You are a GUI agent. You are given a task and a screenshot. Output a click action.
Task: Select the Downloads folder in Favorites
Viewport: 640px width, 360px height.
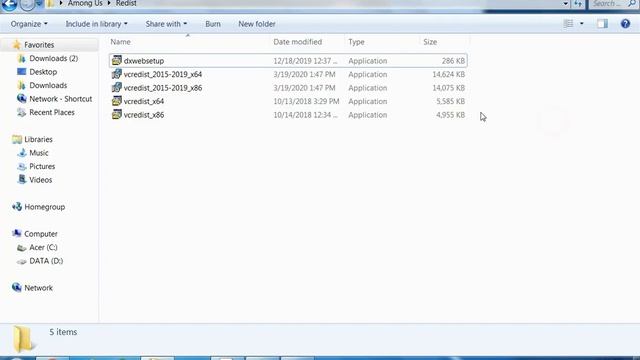click(48, 85)
